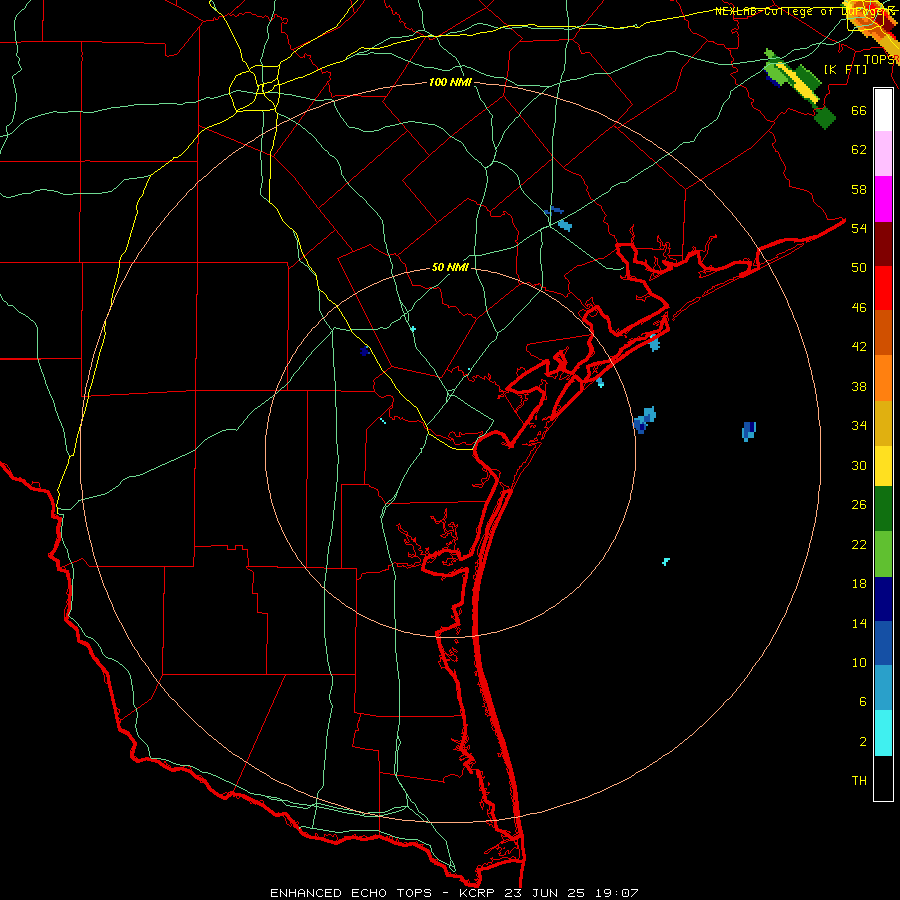Viewport: 900px width, 900px height.
Task: Click the small navy echo on yellow highway
Action: coord(364,351)
